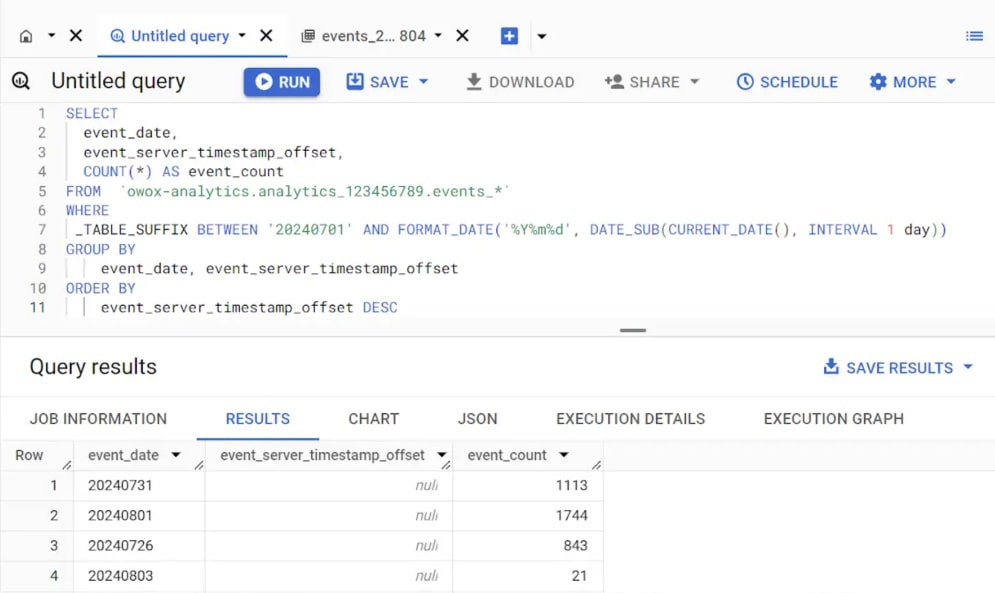Open the home tab icon
Image resolution: width=995 pixels, height=593 pixels.
click(26, 36)
